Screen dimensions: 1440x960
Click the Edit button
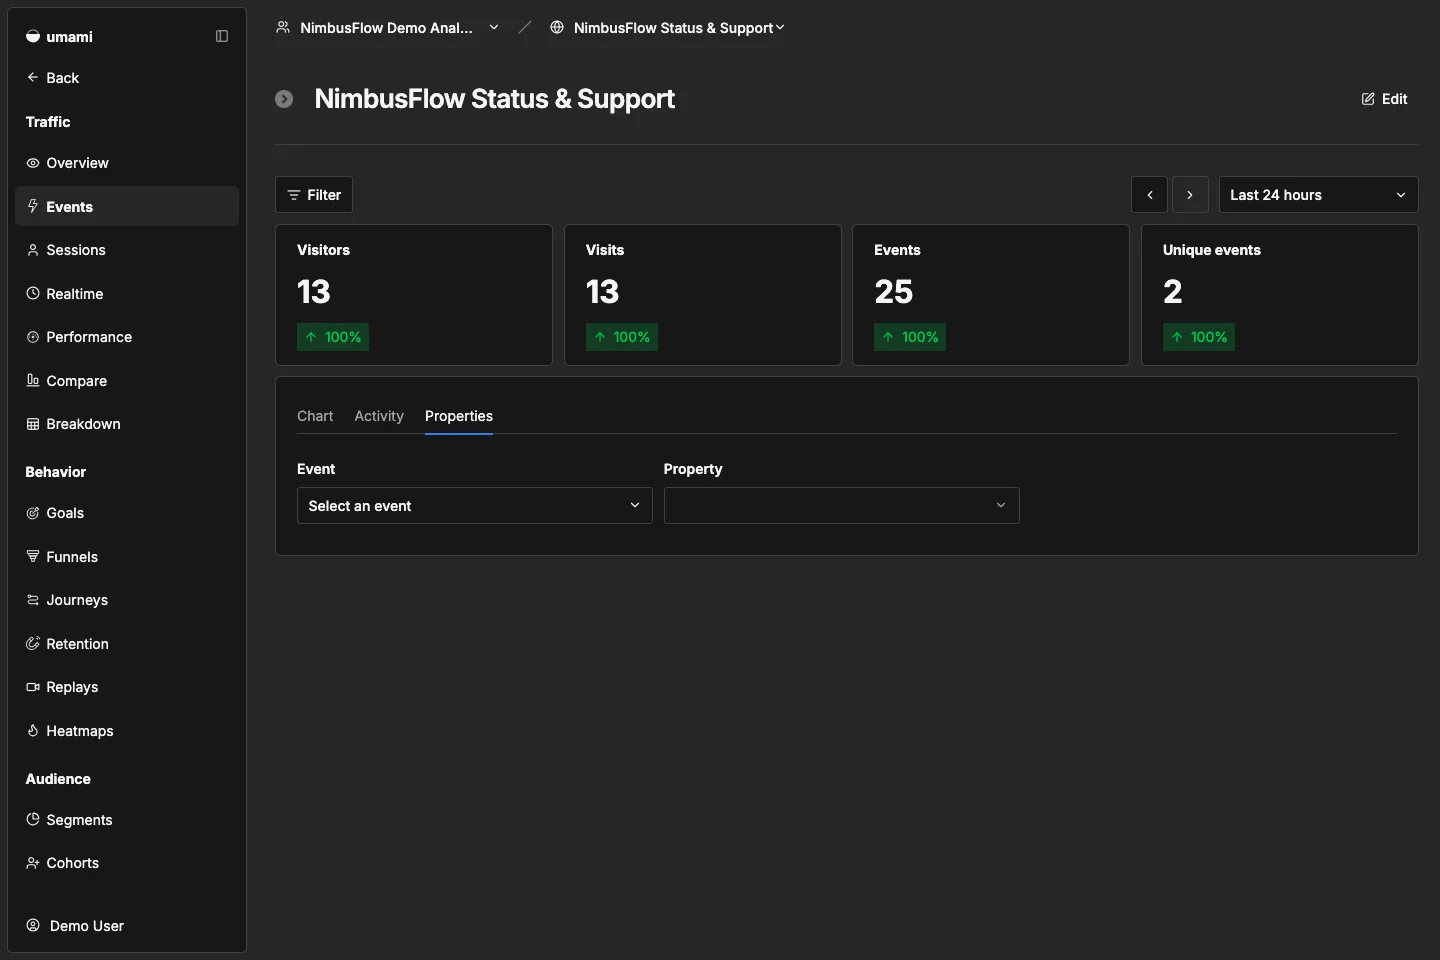[1385, 99]
